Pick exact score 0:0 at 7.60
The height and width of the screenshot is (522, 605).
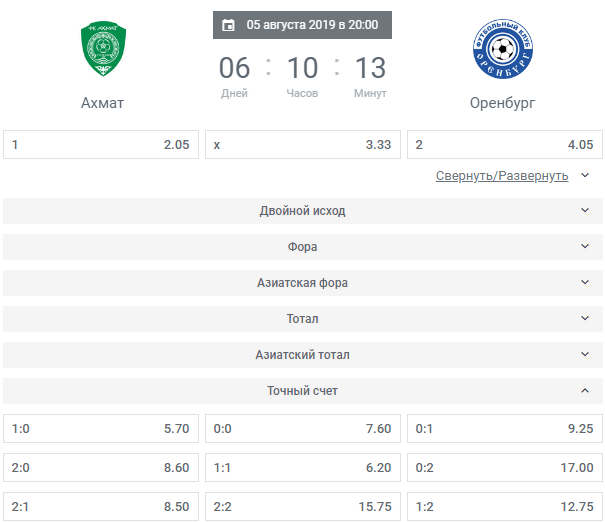[303, 429]
